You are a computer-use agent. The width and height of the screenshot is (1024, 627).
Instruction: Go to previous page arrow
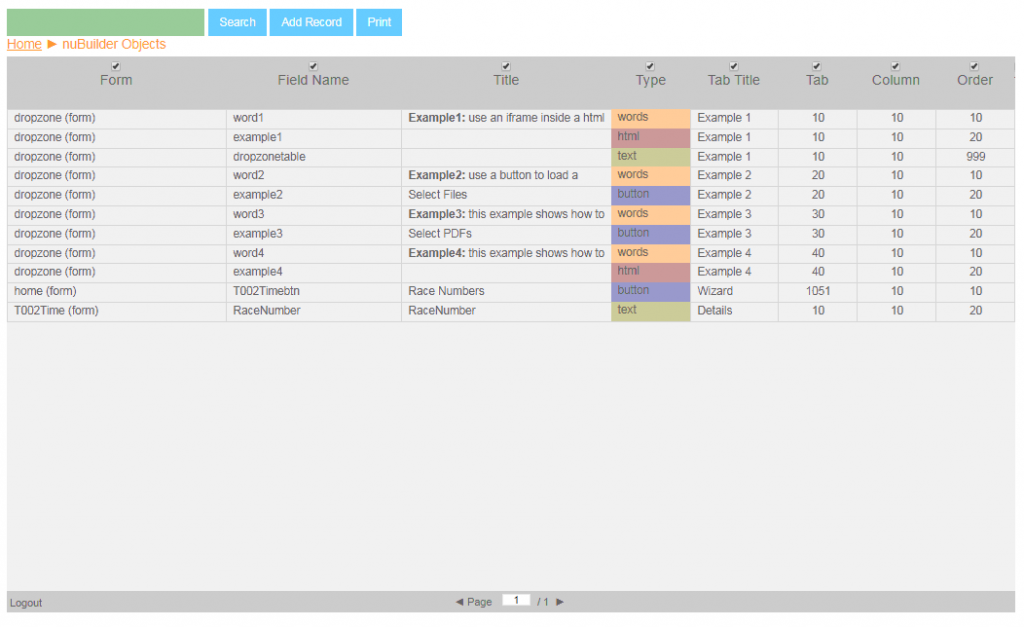point(459,602)
